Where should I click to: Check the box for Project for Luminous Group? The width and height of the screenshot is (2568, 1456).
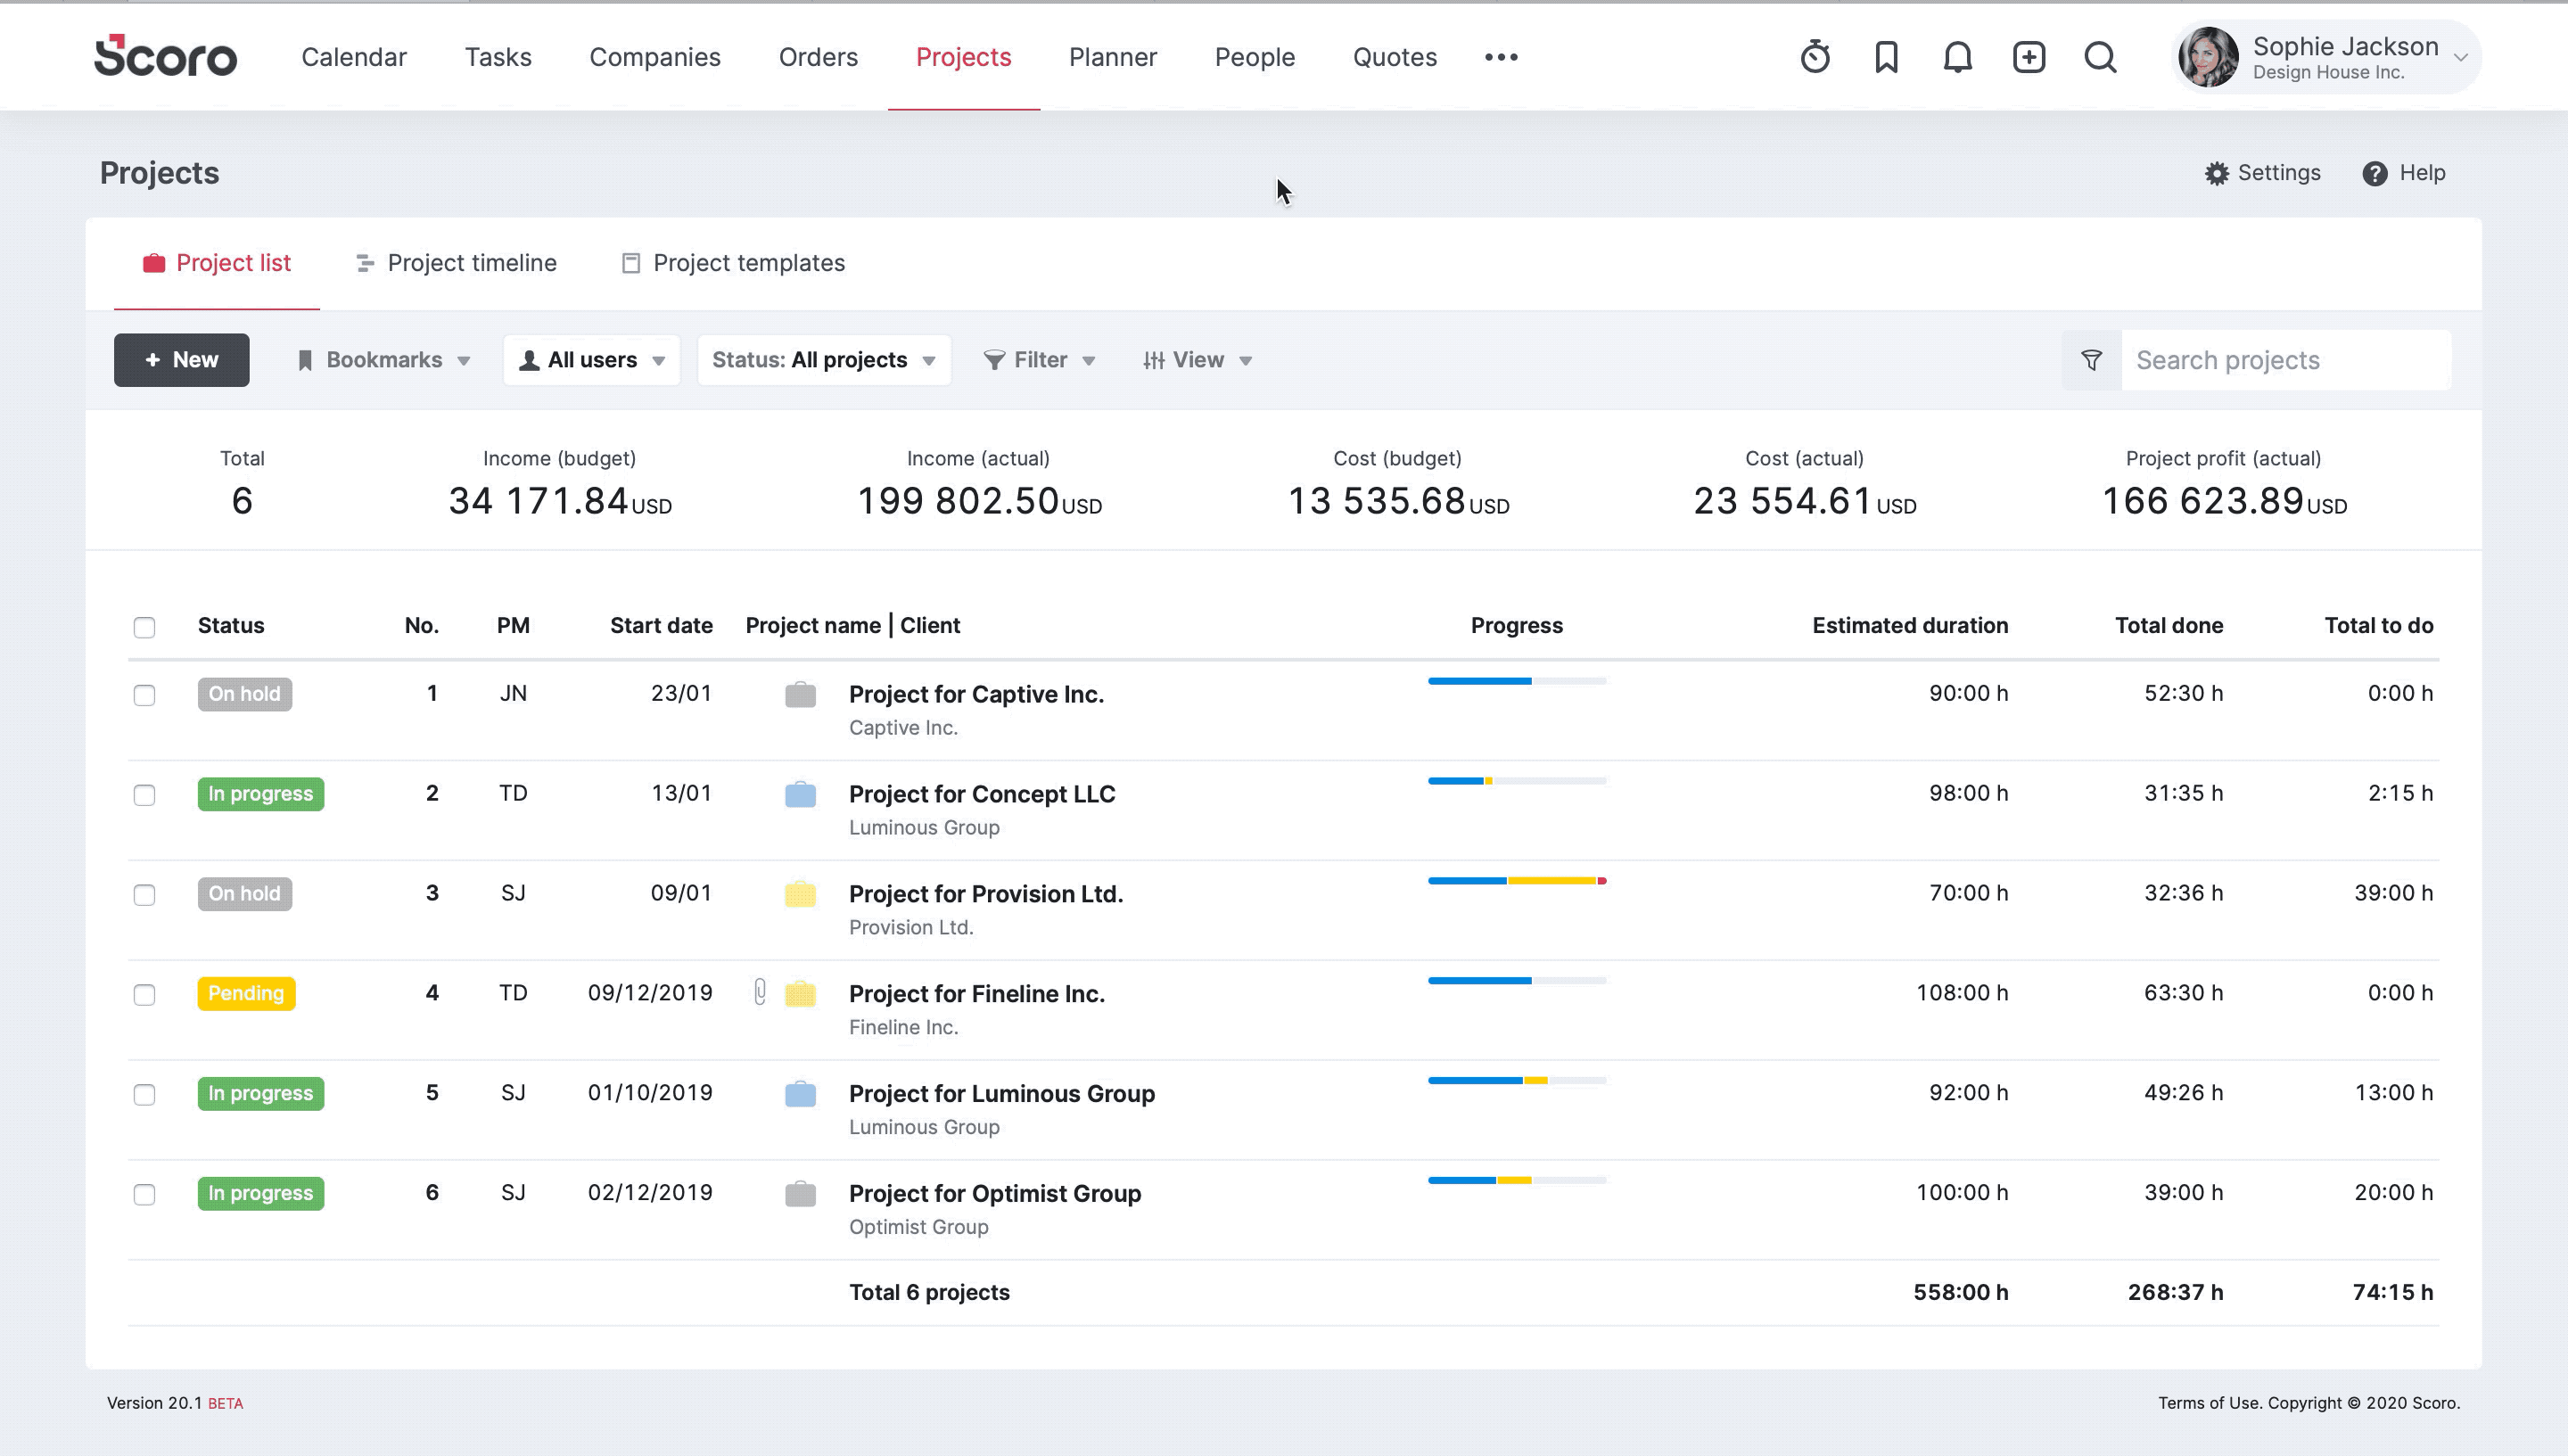[144, 1095]
